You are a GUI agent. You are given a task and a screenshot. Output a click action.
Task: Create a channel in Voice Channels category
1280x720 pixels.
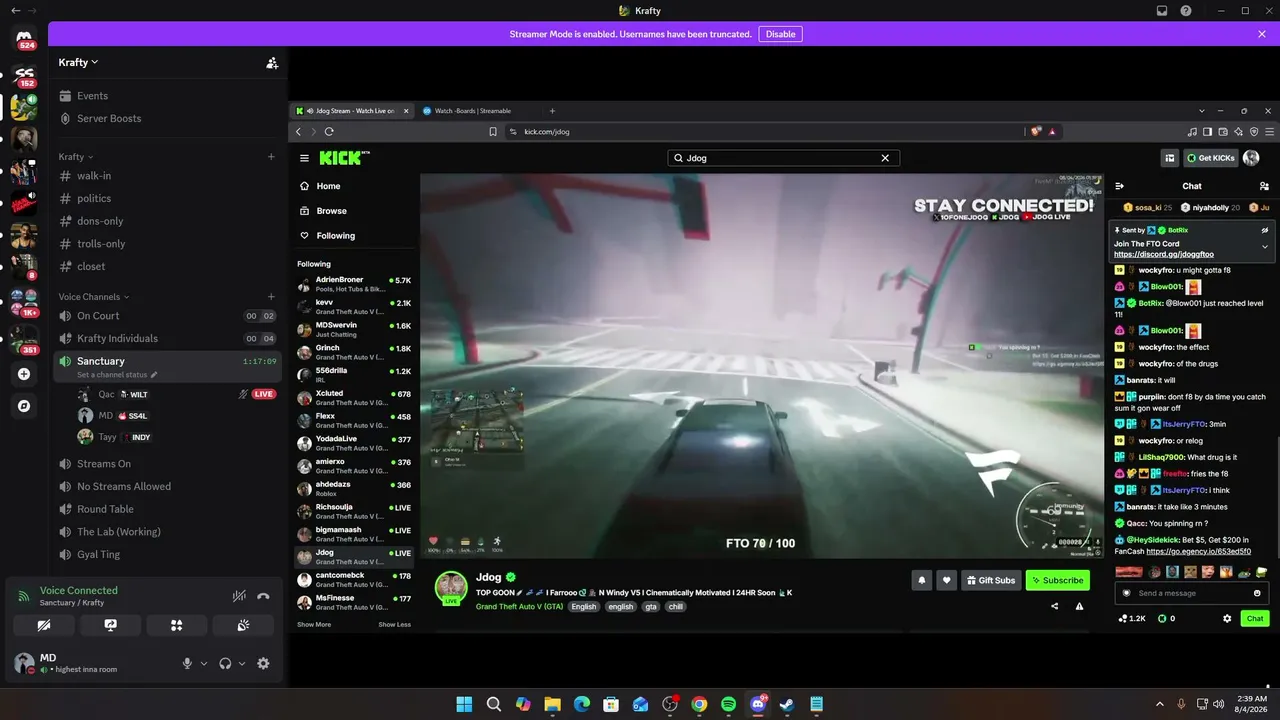coord(271,297)
